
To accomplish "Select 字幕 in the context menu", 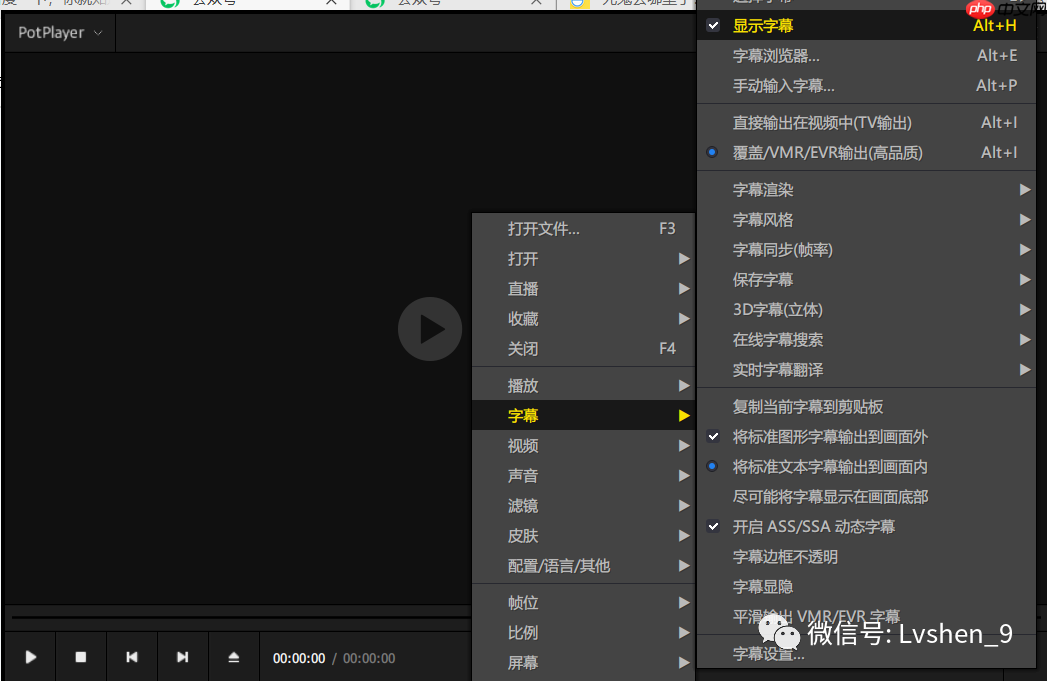I will pos(522,415).
